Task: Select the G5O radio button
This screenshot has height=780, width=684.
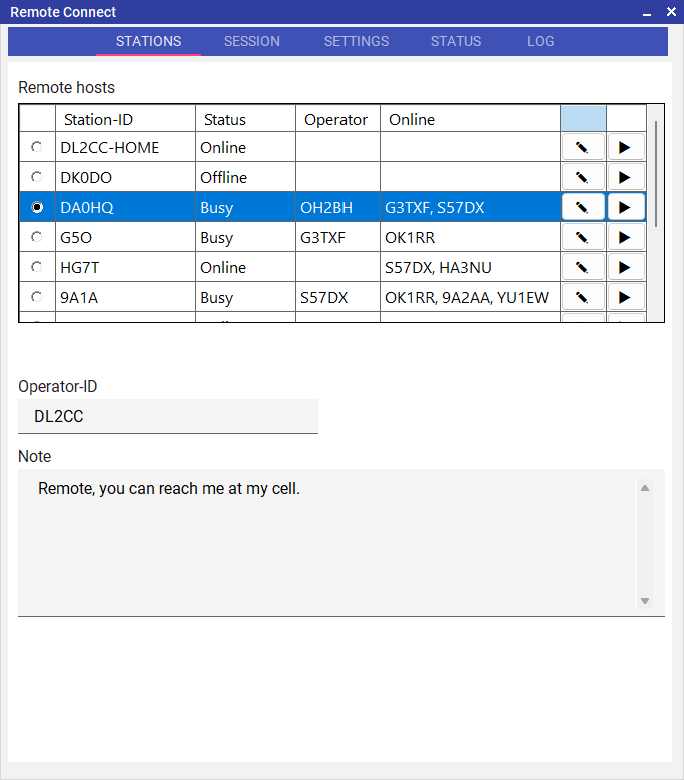Action: tap(37, 237)
